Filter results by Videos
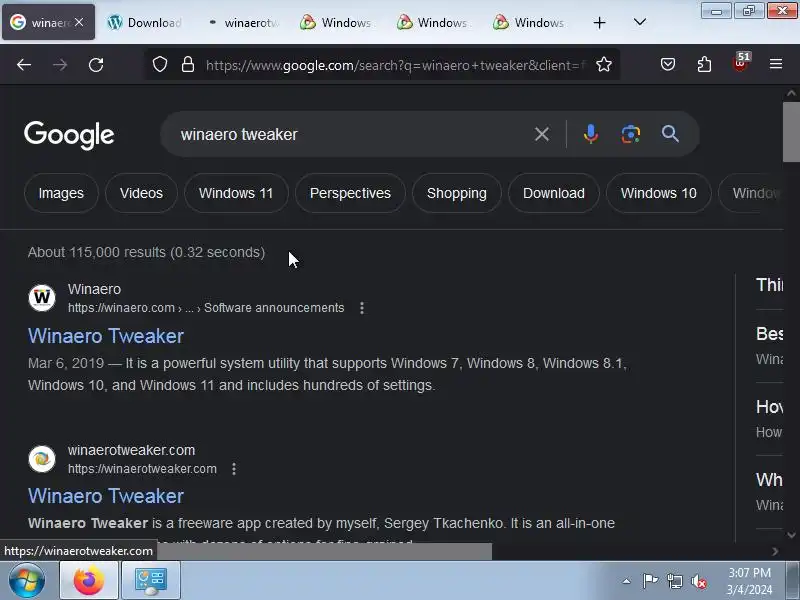The image size is (800, 600). pyautogui.click(x=141, y=193)
